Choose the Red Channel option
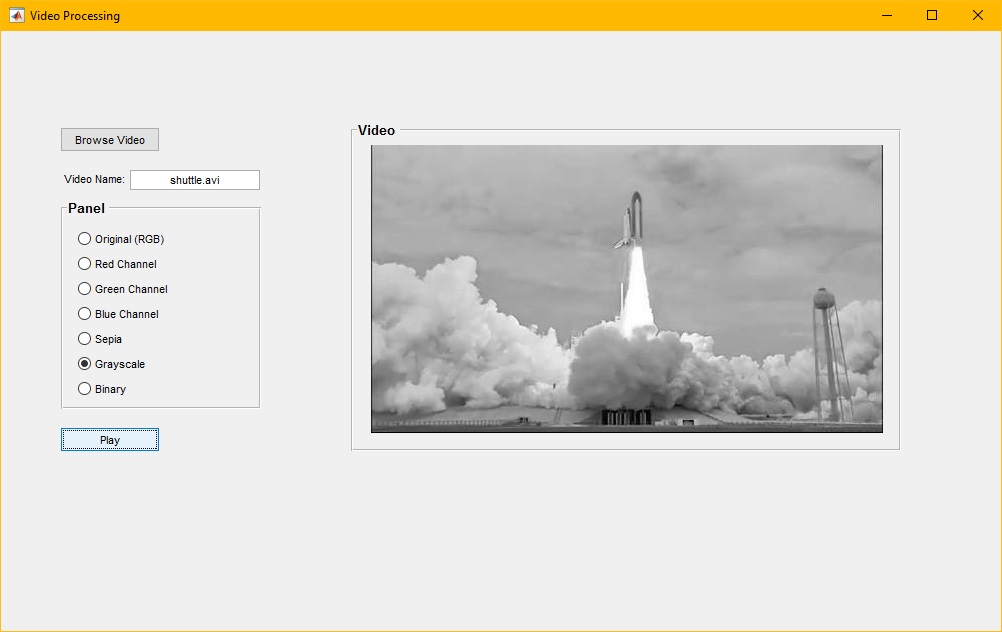 click(85, 264)
